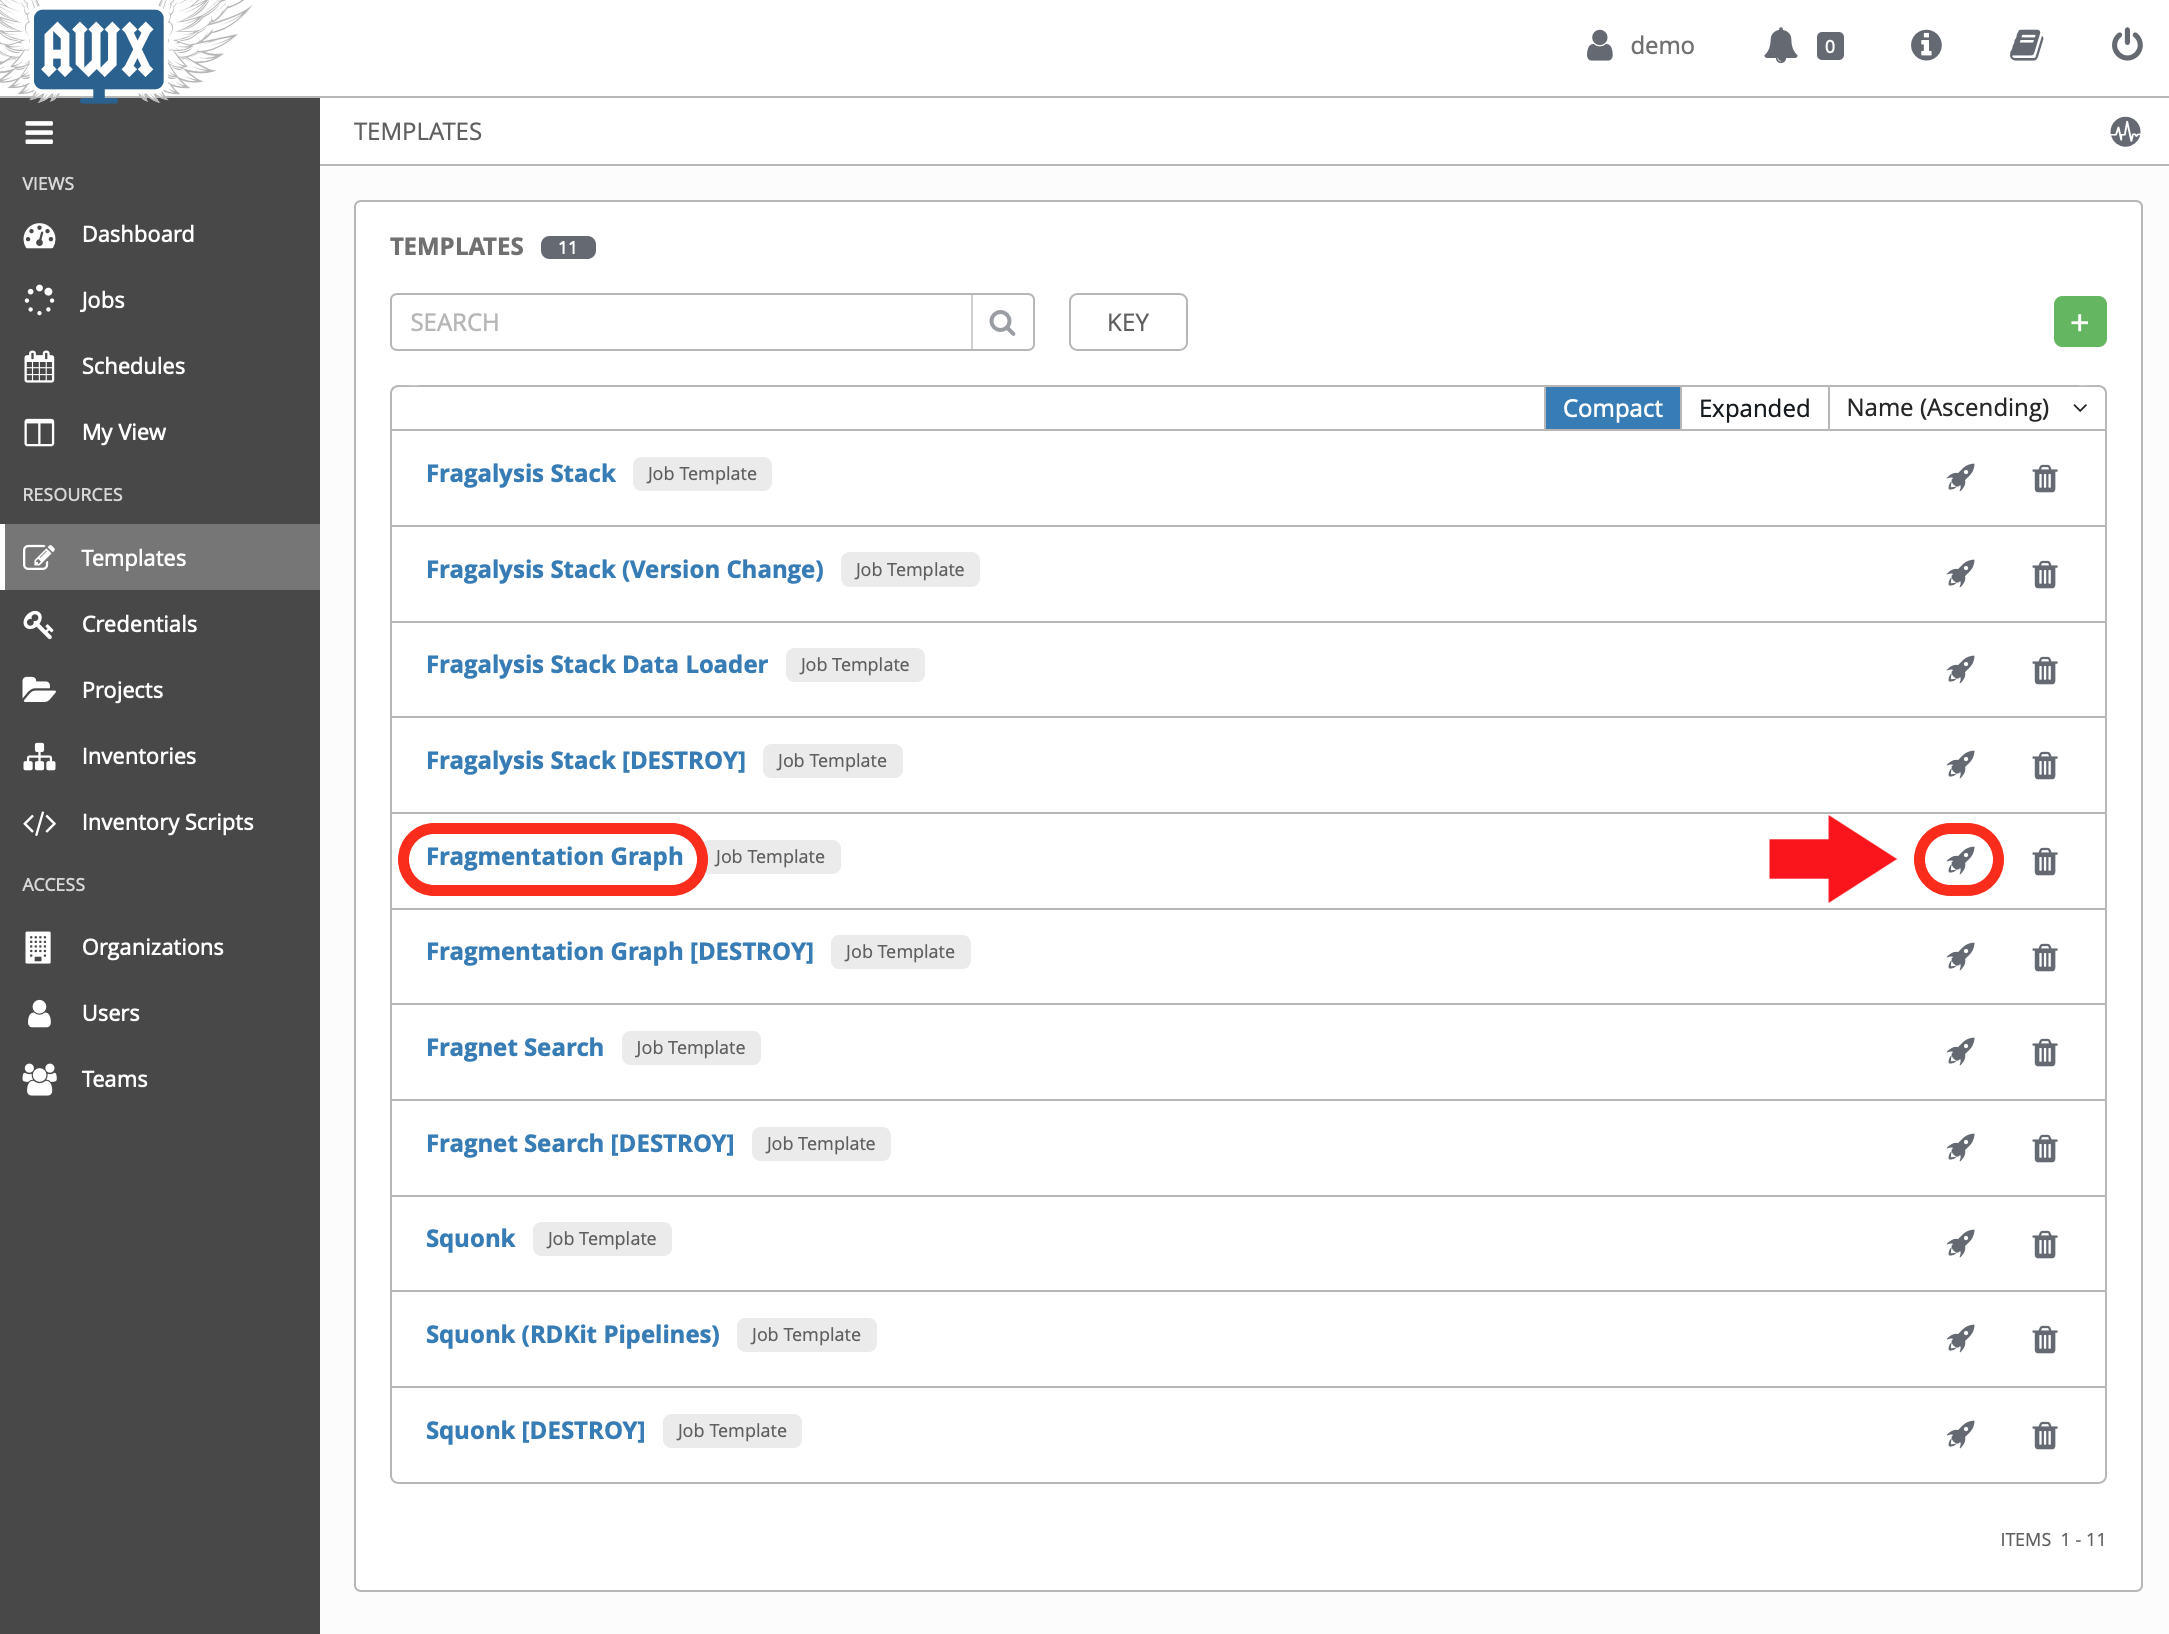Delete the Squonk template
Screen dimensions: 2169x1634
(2045, 1244)
